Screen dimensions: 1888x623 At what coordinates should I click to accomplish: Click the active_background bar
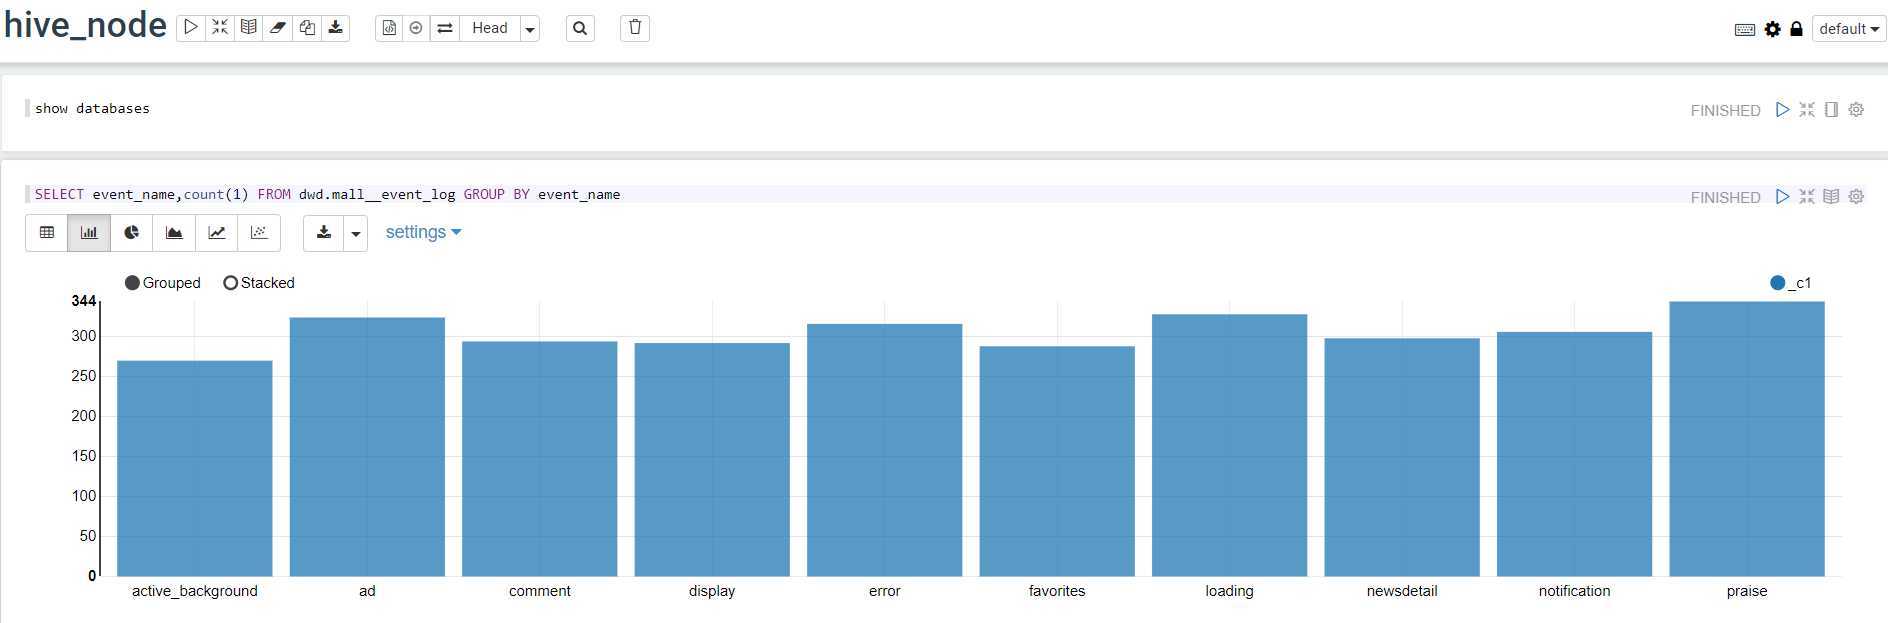195,468
